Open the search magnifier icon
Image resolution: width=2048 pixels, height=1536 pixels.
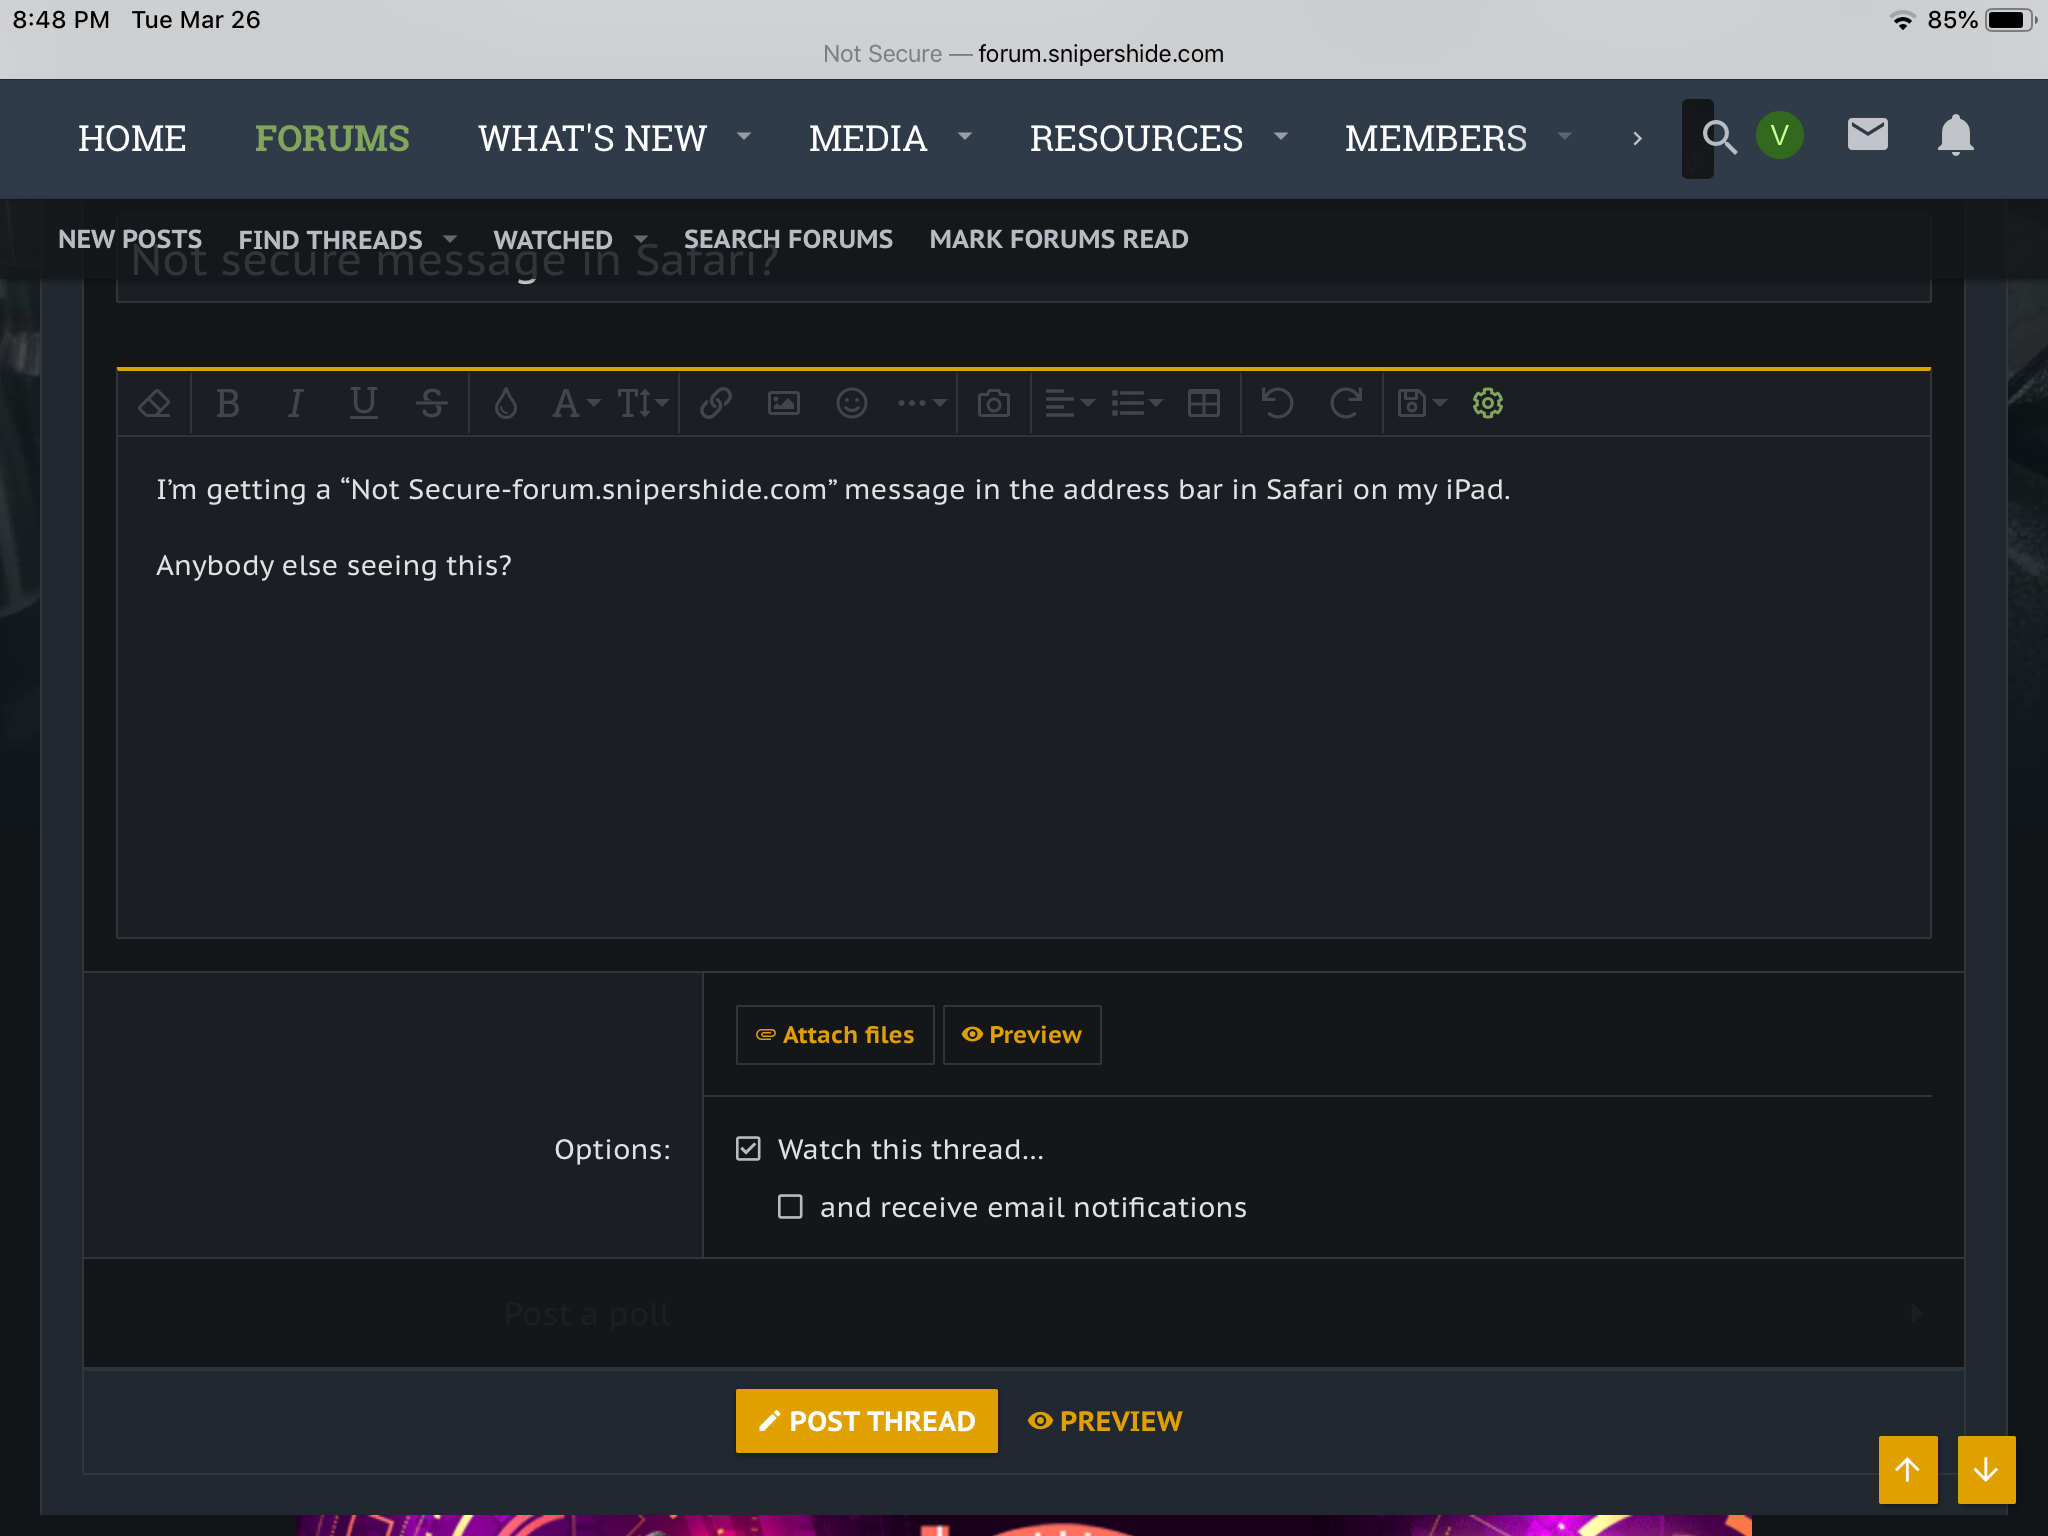[1719, 137]
